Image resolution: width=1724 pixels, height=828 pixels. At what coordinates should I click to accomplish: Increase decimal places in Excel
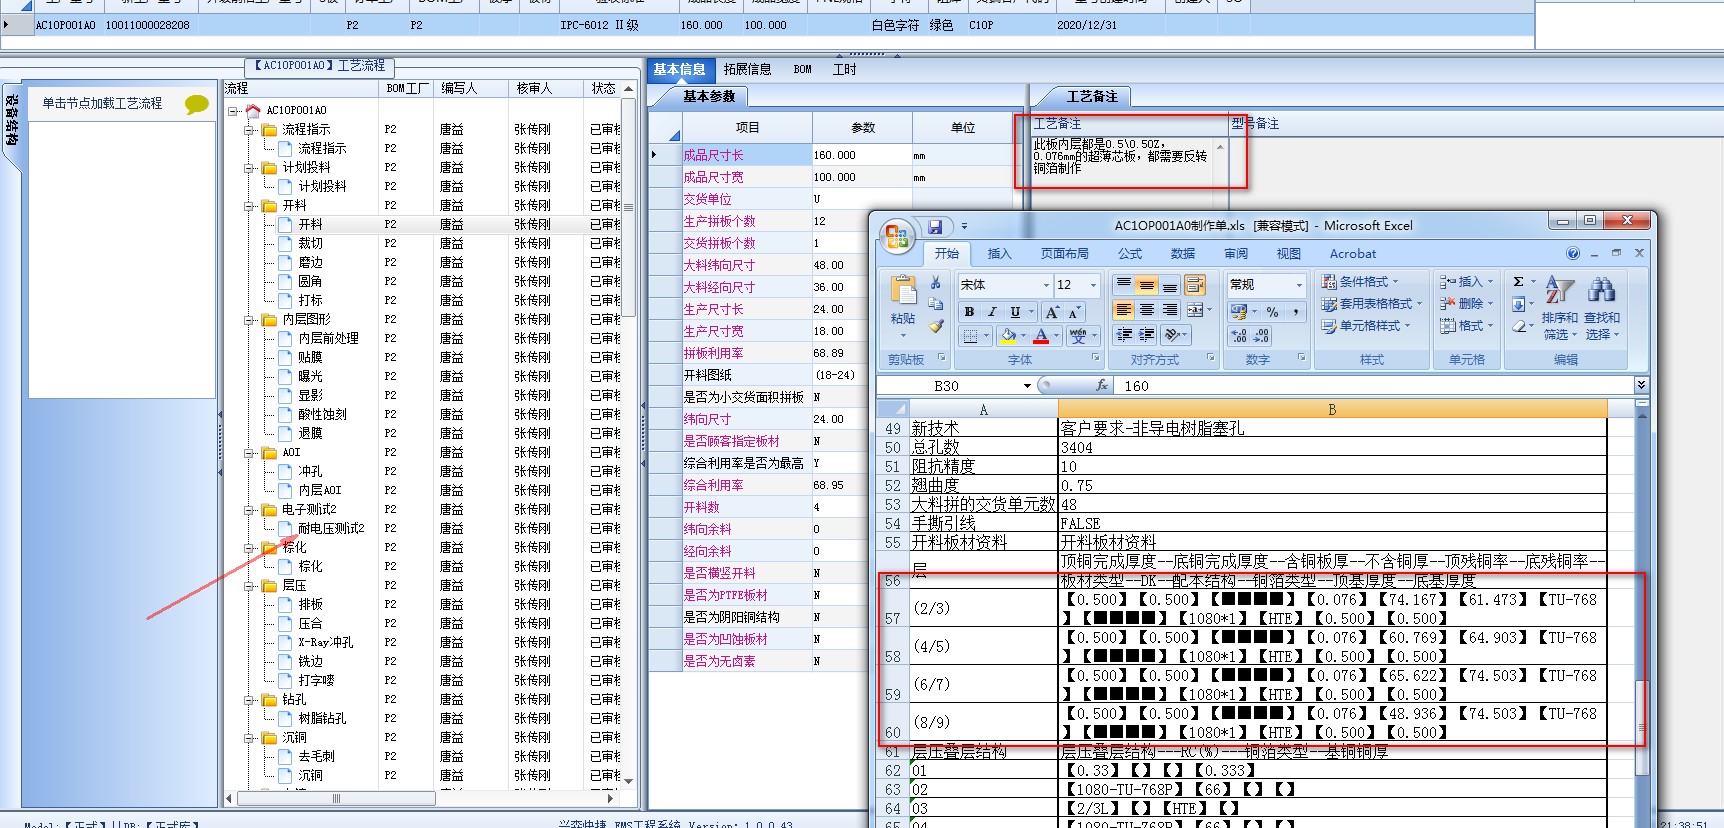tap(1239, 336)
